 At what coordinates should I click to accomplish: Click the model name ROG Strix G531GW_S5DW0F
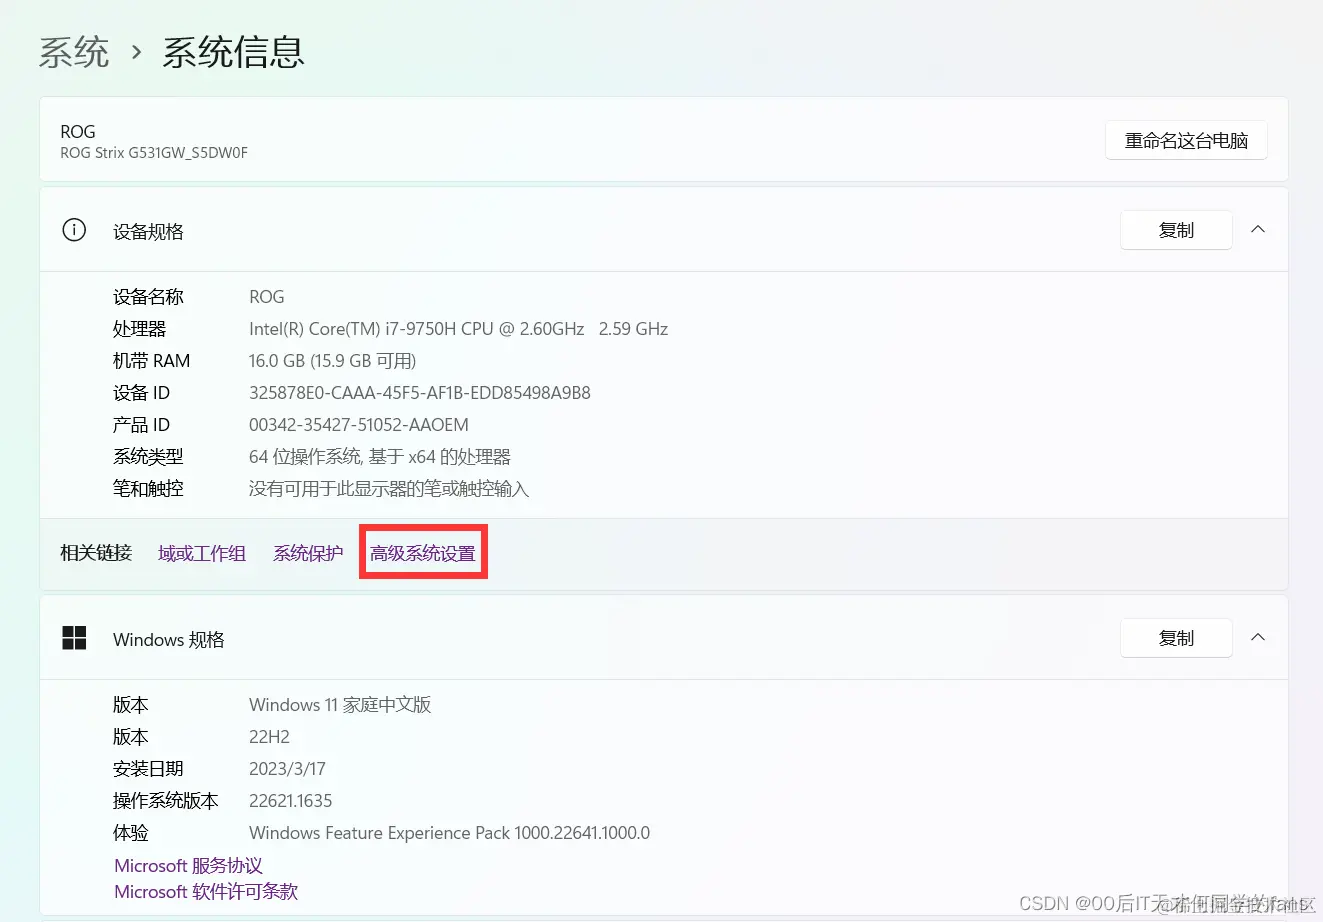pyautogui.click(x=154, y=153)
